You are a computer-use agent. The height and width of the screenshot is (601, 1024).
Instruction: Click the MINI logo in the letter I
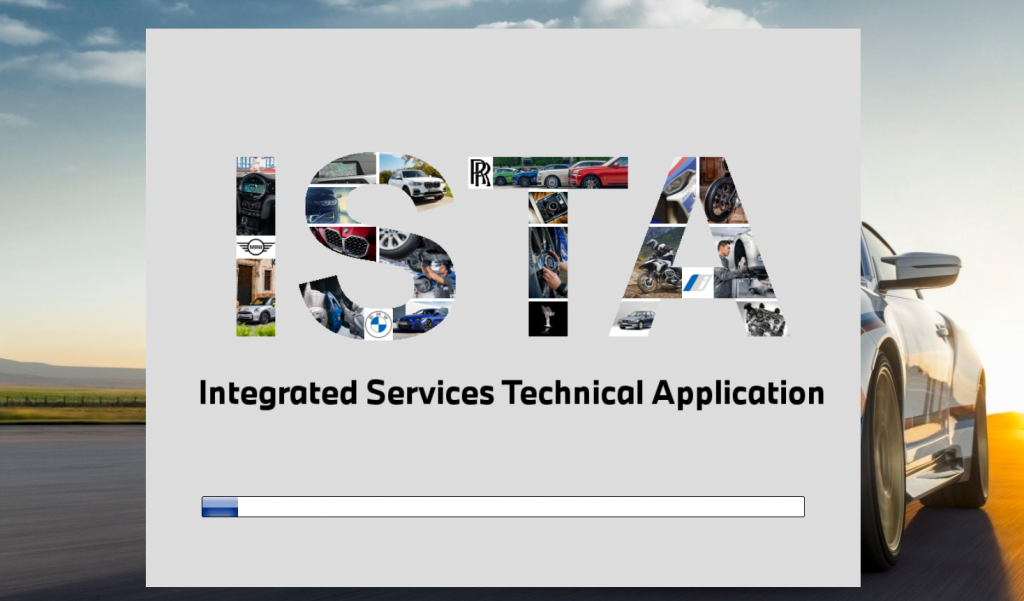point(255,247)
